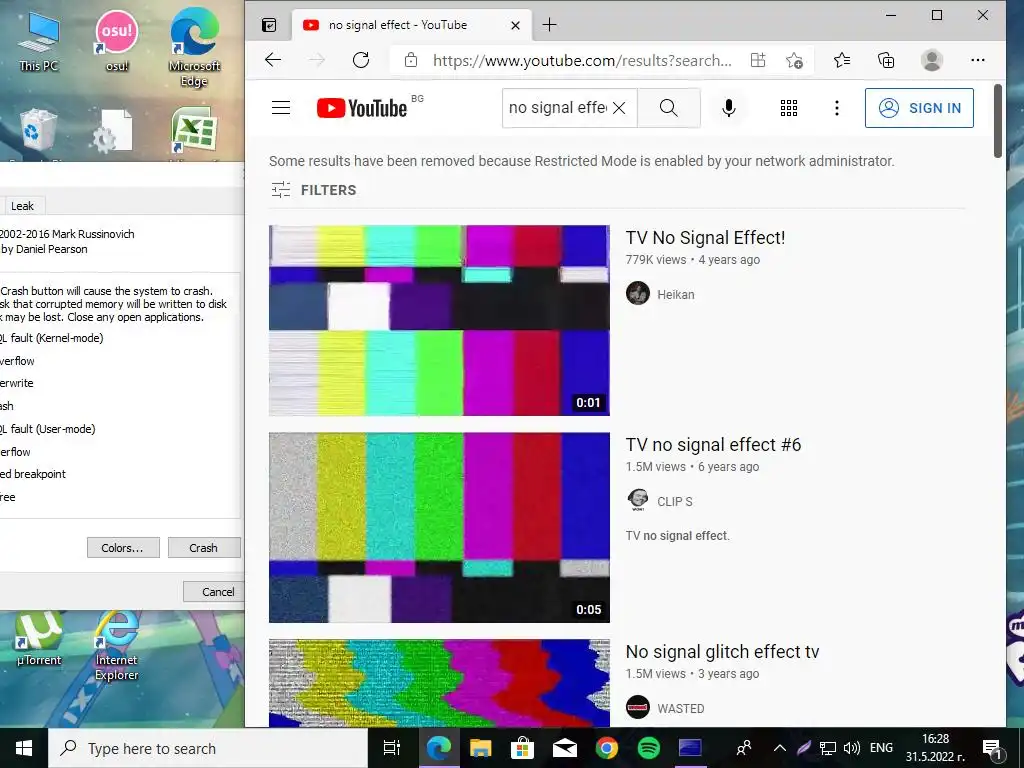The width and height of the screenshot is (1024, 768).
Task: Open the YouTube guide hamburger menu
Action: click(281, 108)
